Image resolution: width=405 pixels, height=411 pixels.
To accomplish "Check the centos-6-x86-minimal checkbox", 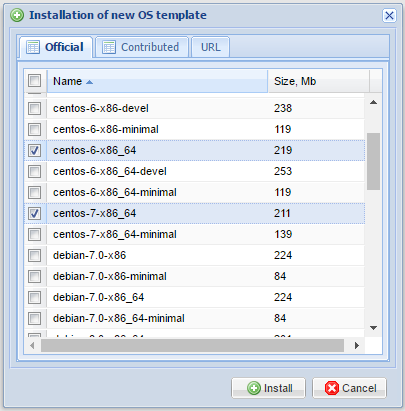I will click(34, 129).
